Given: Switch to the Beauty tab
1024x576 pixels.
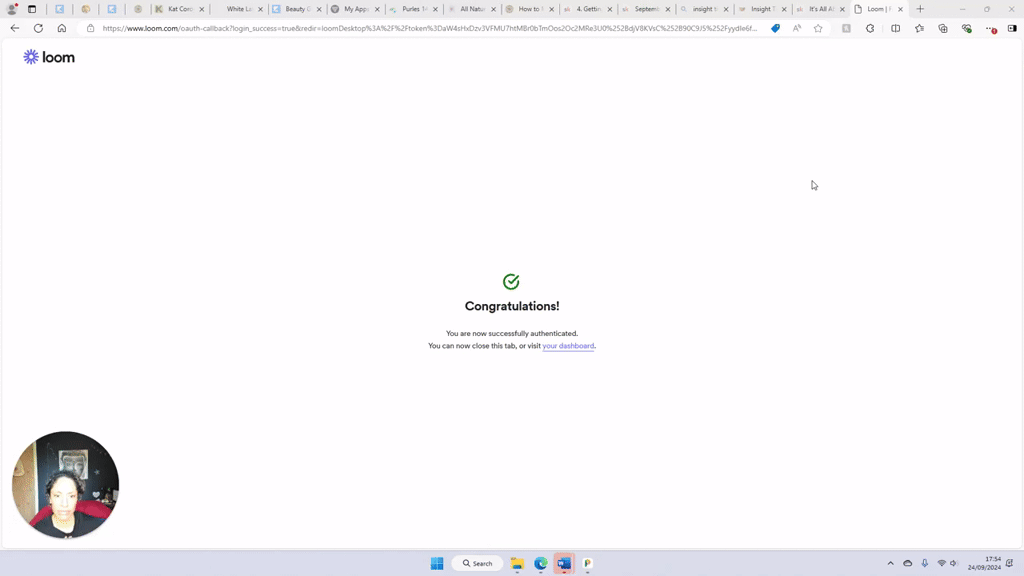Looking at the screenshot, I should [x=297, y=9].
